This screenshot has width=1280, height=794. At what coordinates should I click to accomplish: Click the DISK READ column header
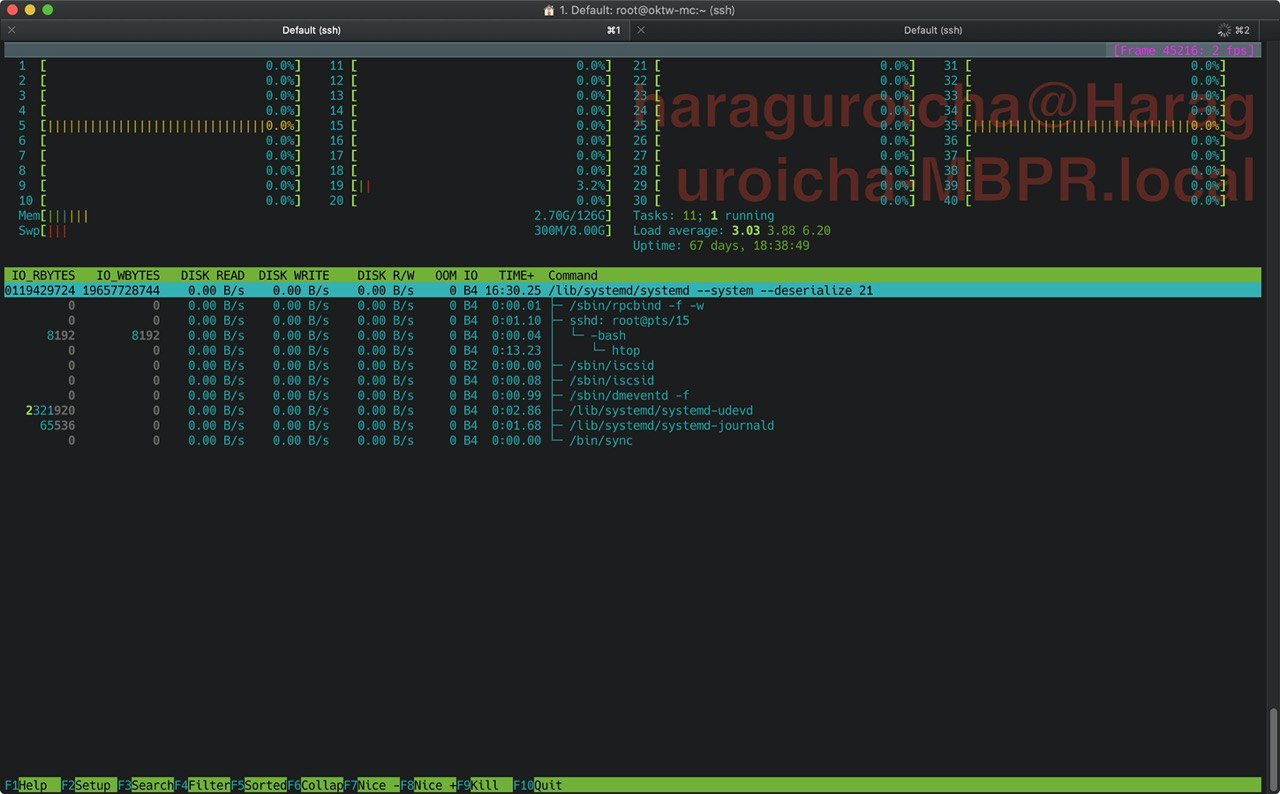click(212, 275)
